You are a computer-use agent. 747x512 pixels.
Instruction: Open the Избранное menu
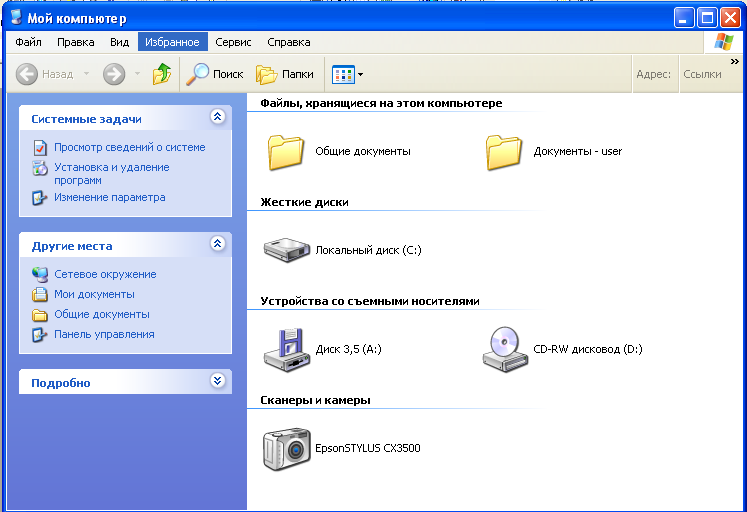172,42
